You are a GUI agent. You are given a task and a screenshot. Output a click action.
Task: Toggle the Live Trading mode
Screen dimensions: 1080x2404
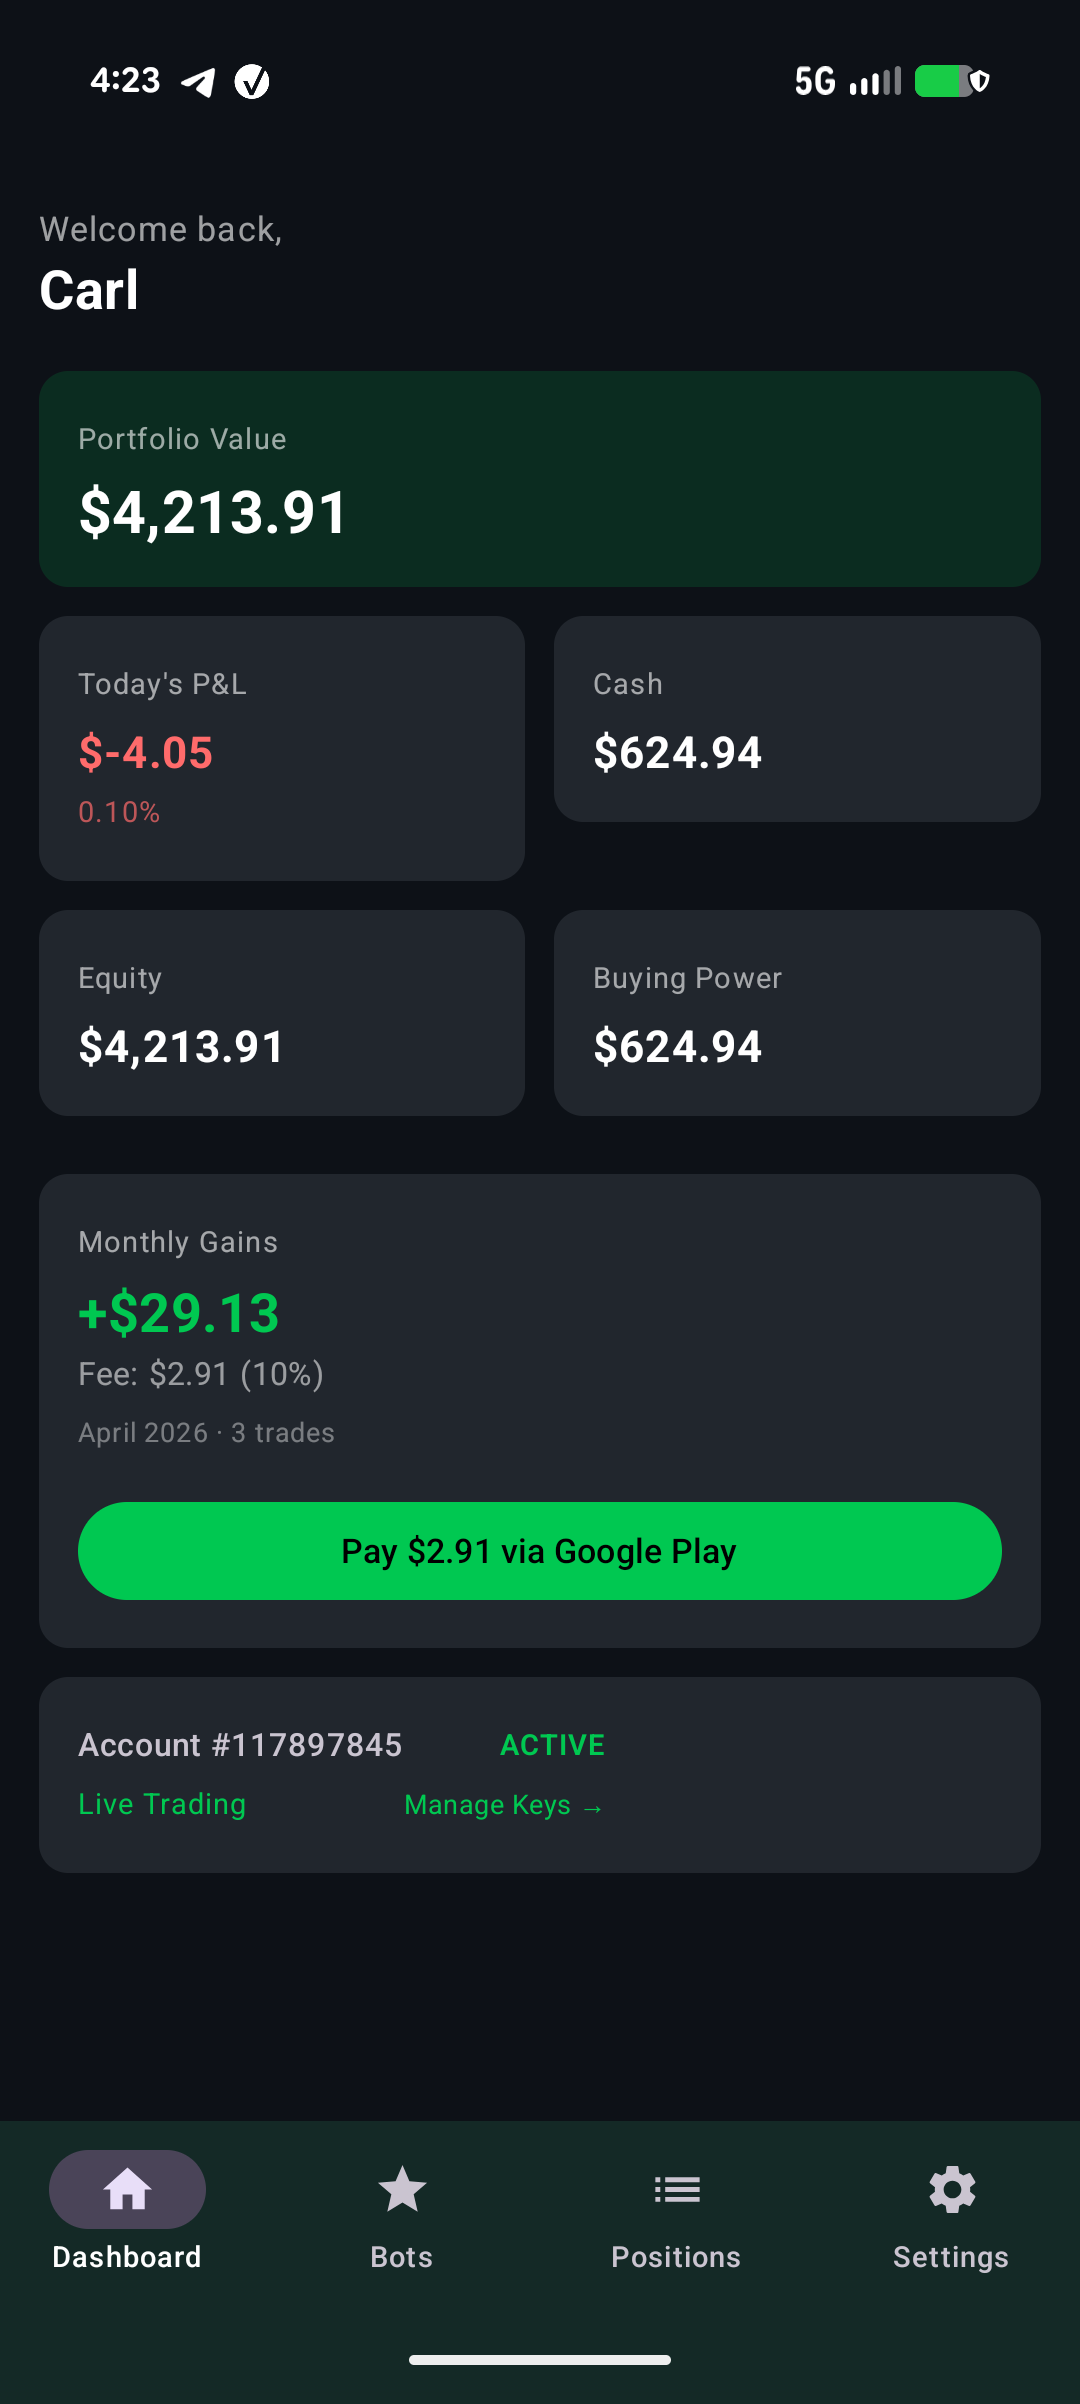161,1804
